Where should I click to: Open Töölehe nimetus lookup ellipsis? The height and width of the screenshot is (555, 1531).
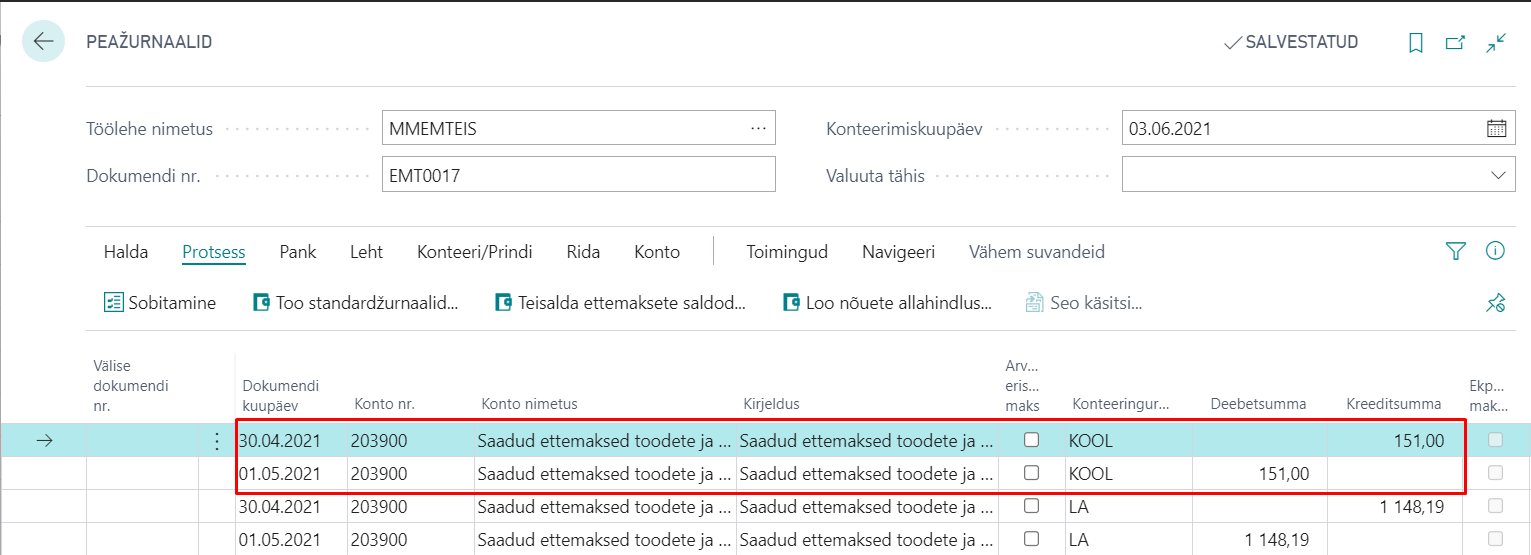pos(758,128)
